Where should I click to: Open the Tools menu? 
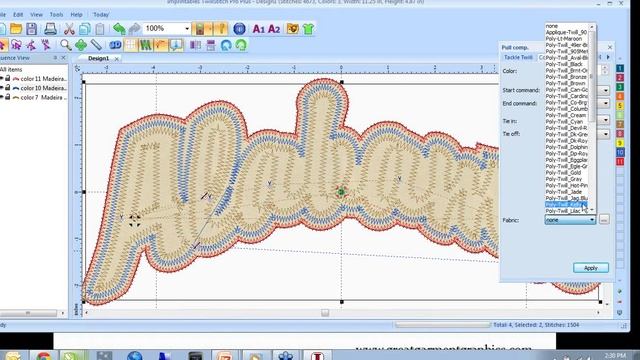56,14
